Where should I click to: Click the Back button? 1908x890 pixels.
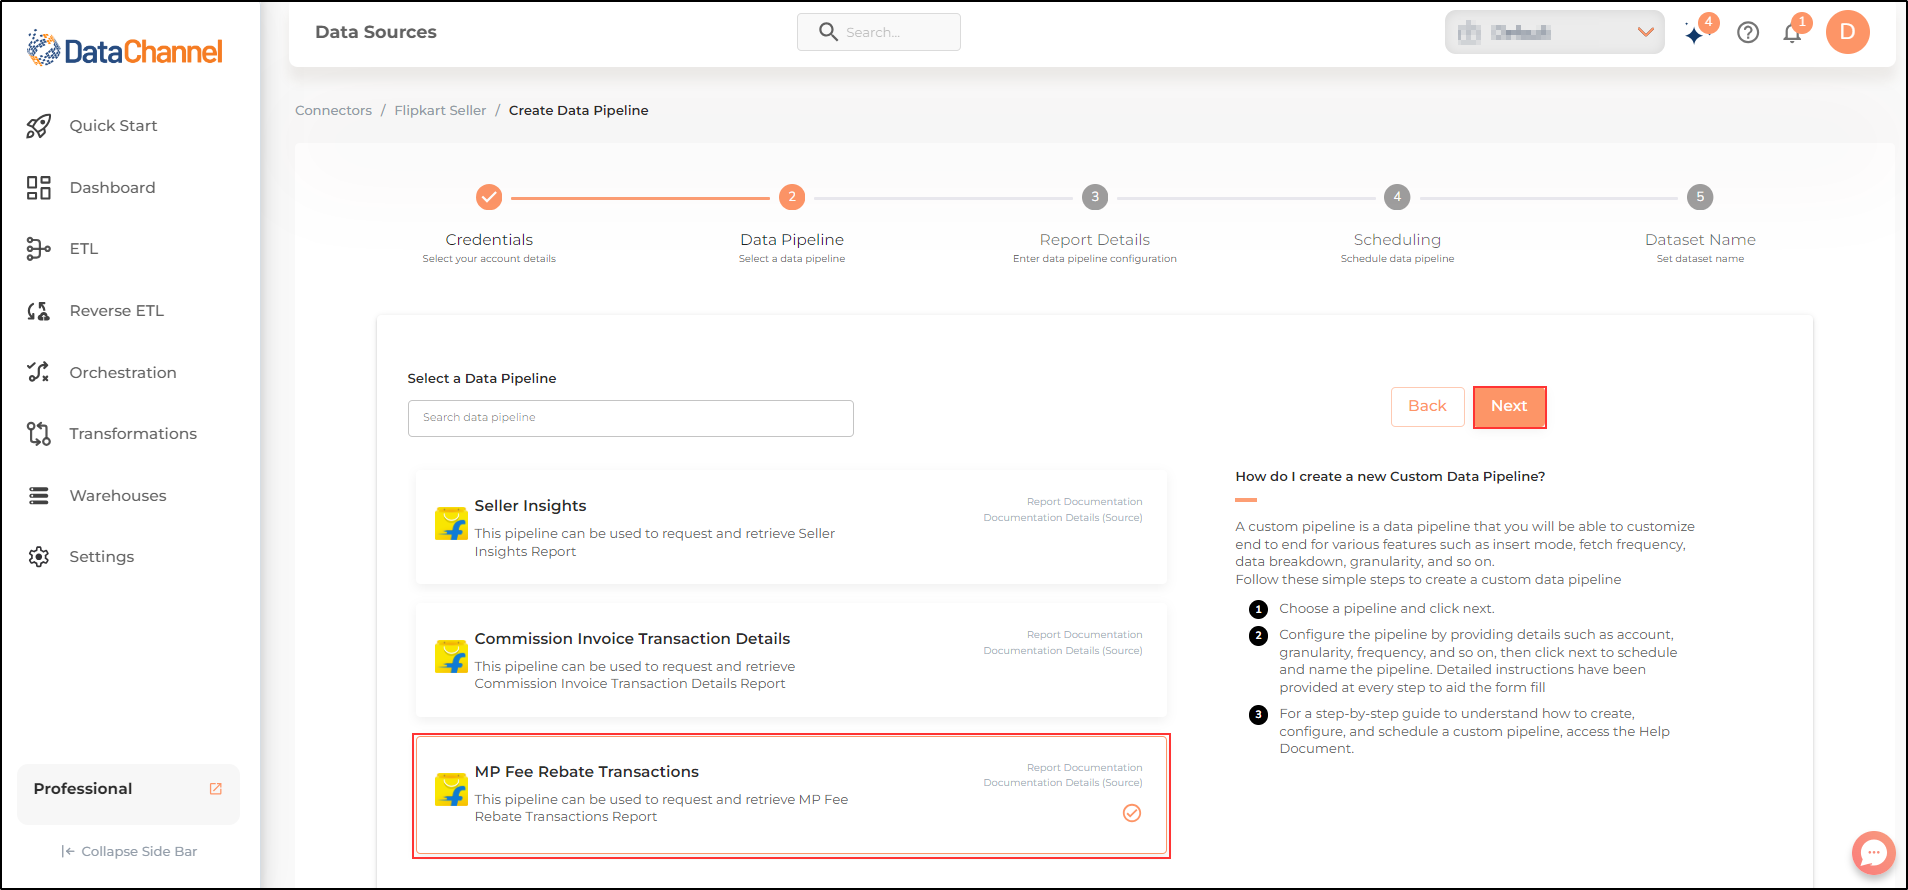click(x=1427, y=406)
